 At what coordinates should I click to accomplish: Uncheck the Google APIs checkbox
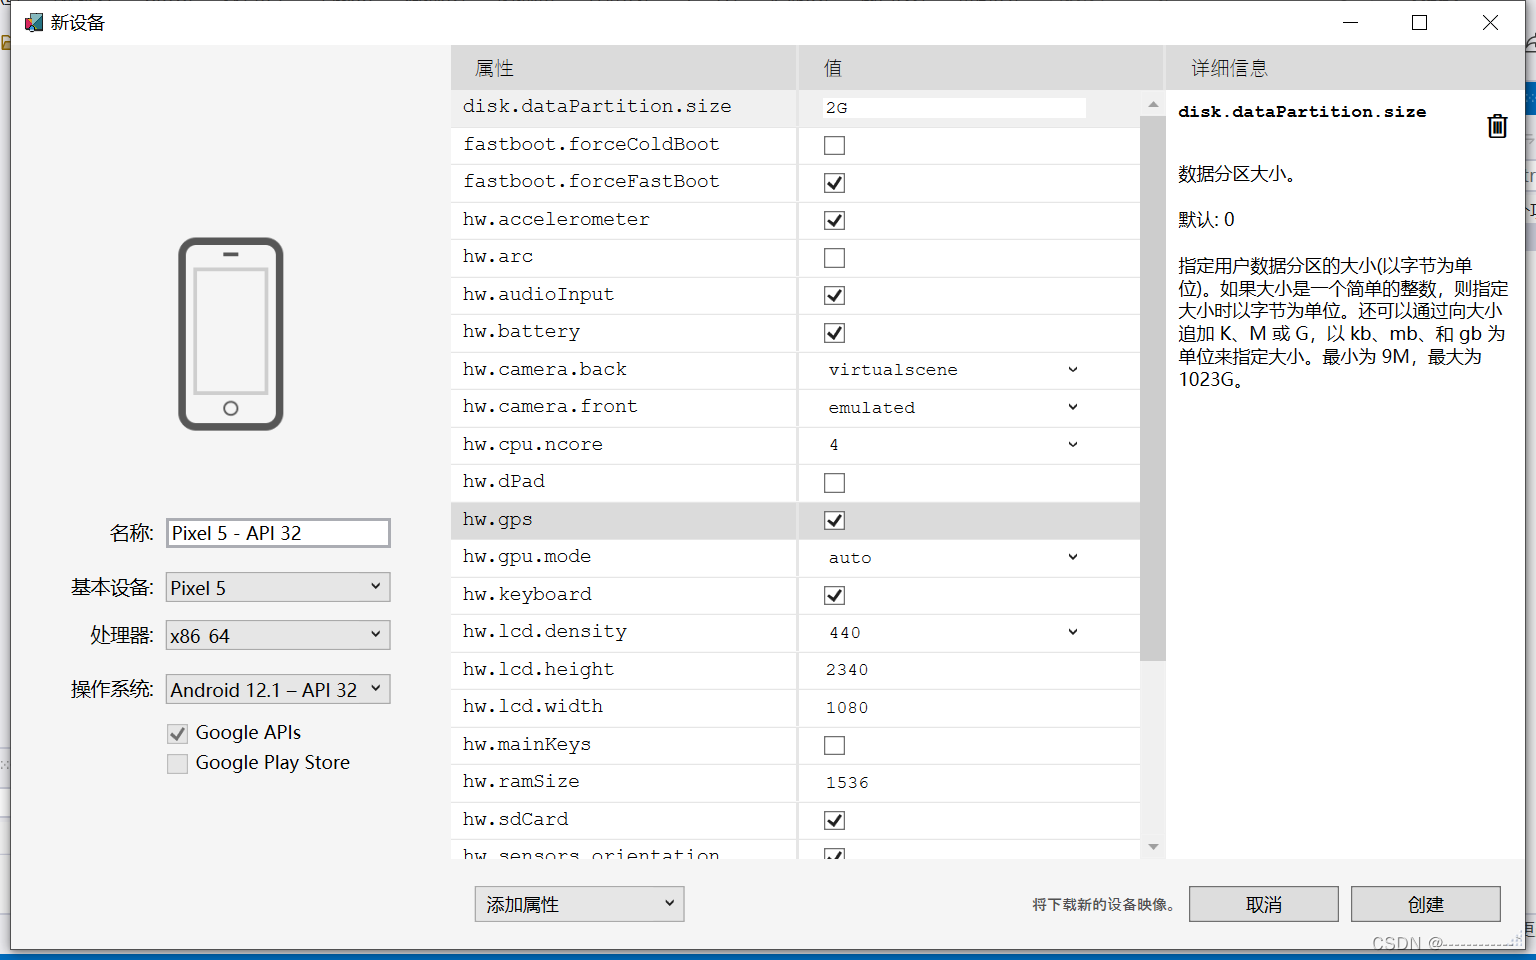pos(177,734)
